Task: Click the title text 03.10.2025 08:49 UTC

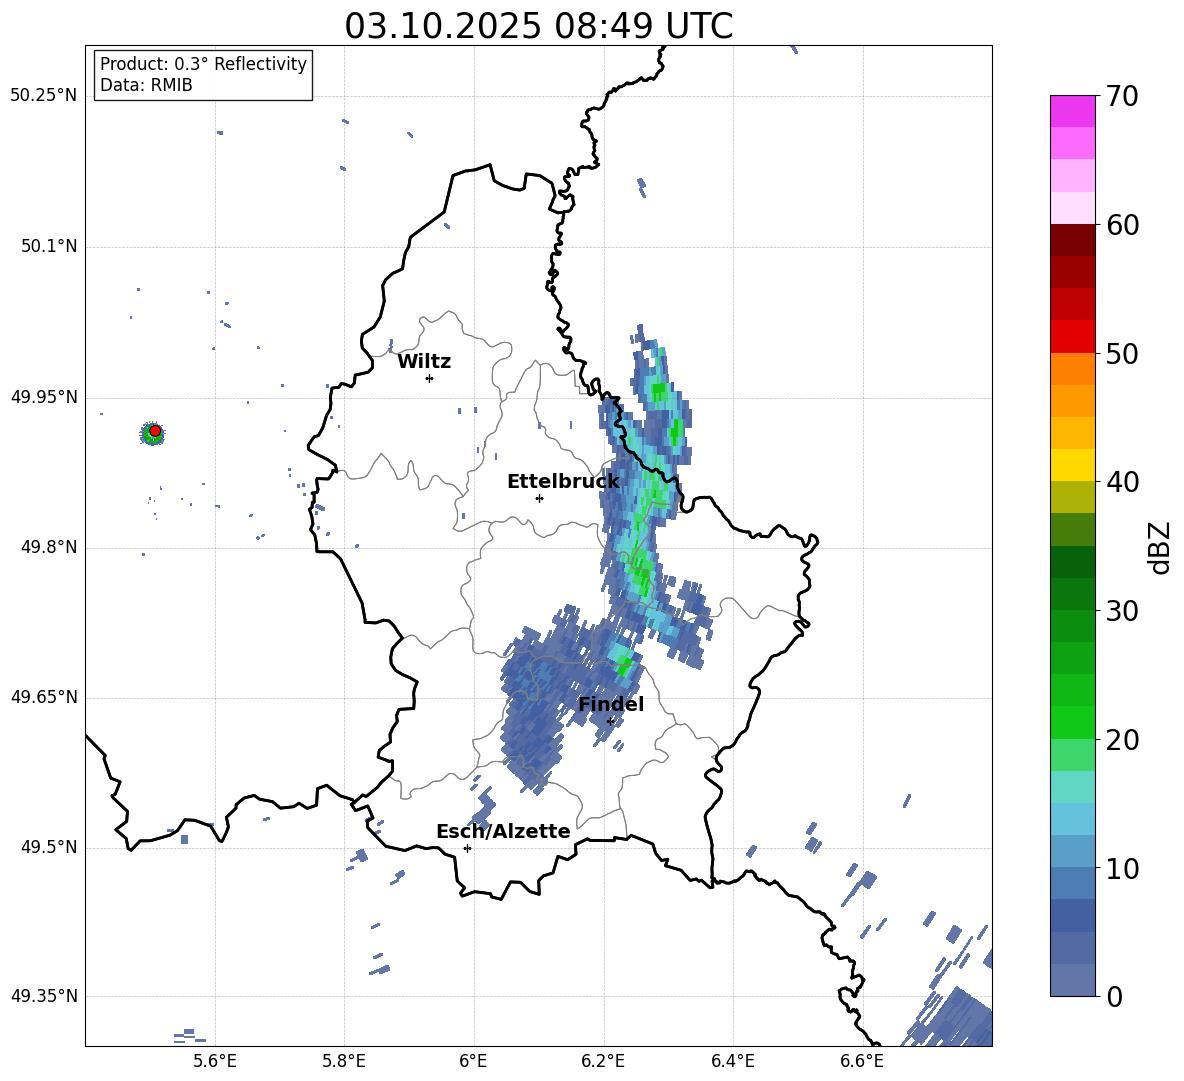Action: 538,26
